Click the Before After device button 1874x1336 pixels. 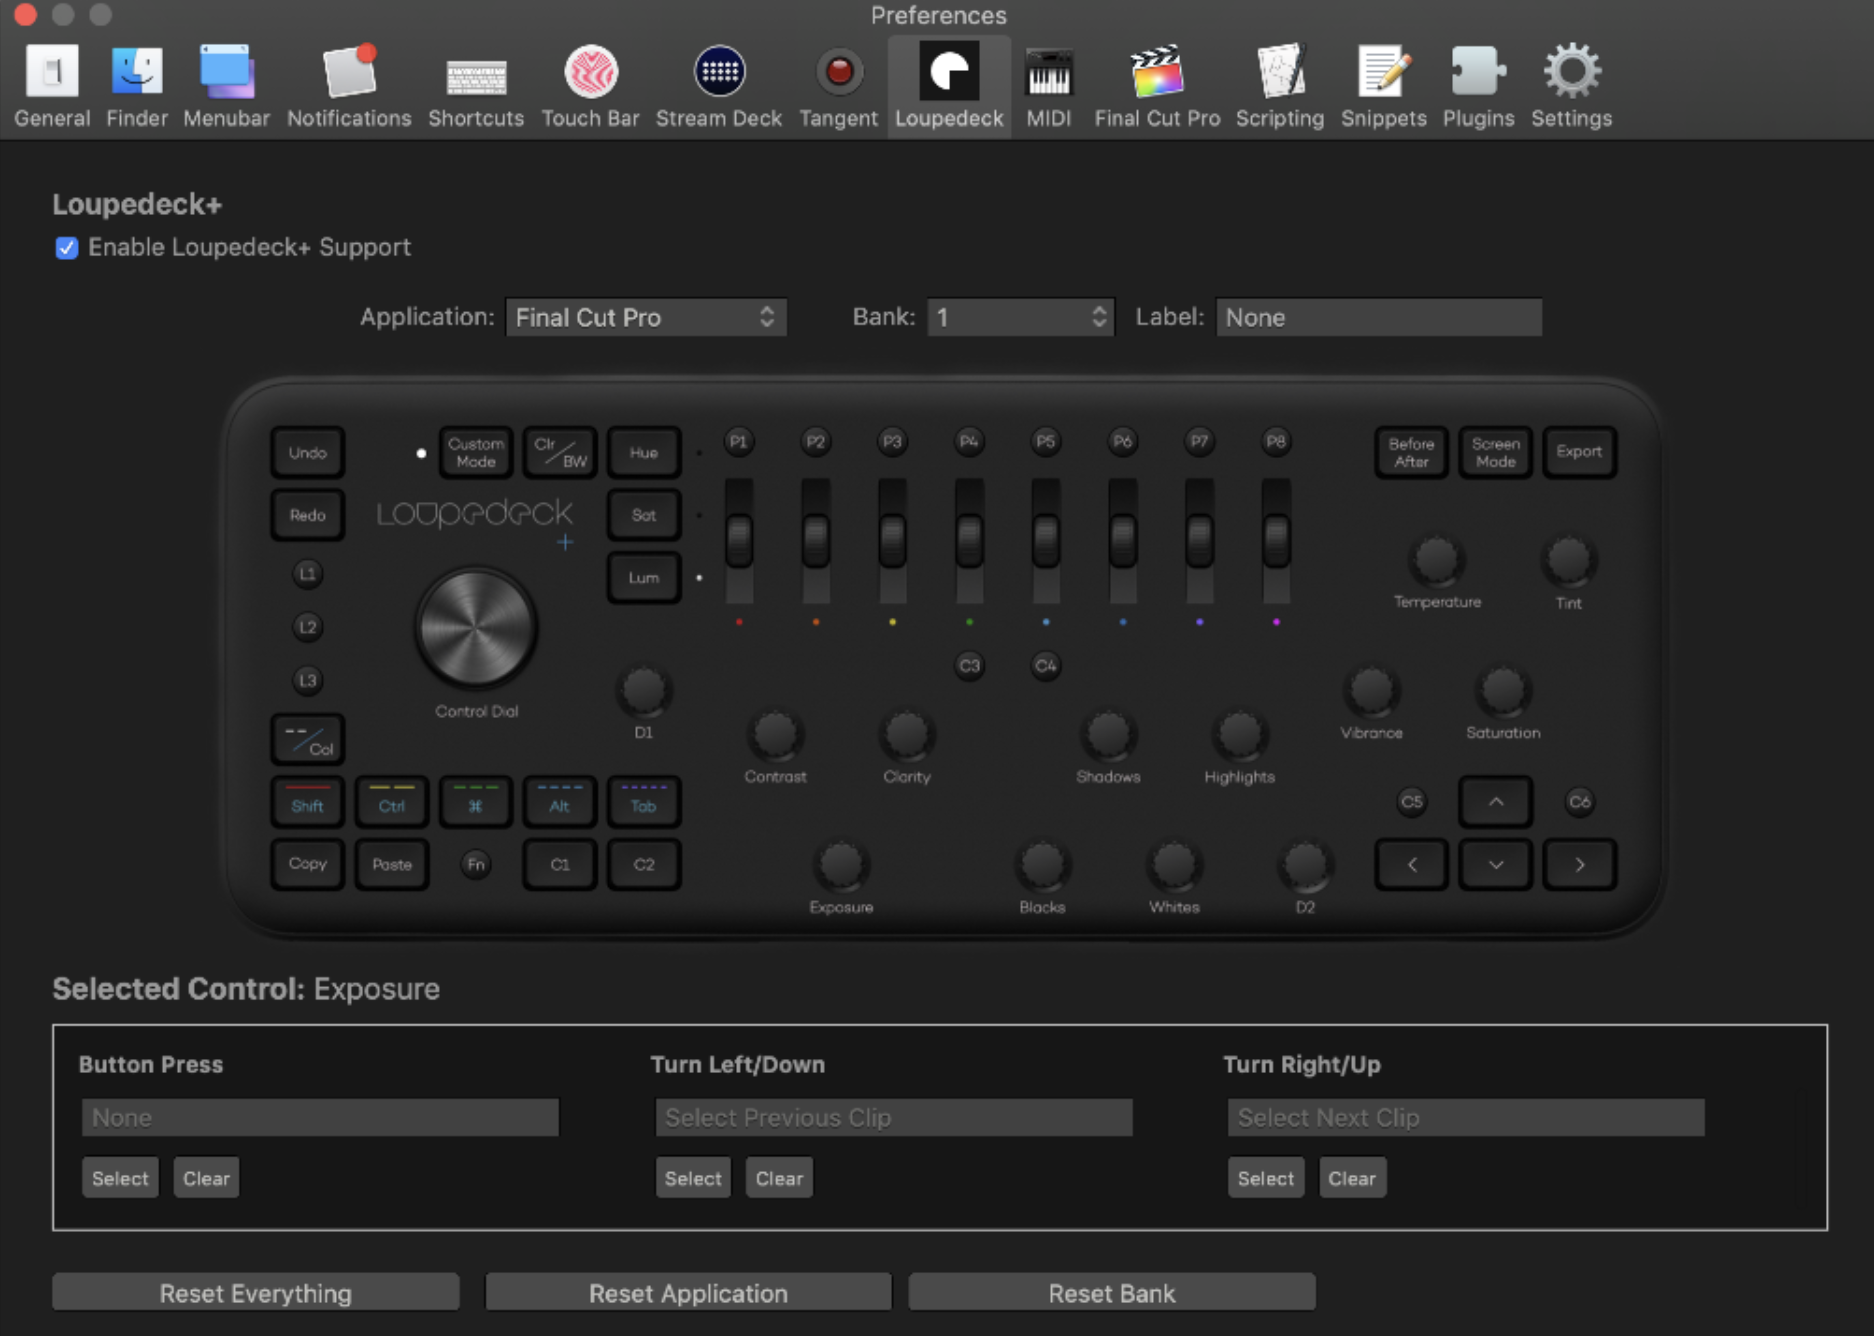pyautogui.click(x=1411, y=452)
